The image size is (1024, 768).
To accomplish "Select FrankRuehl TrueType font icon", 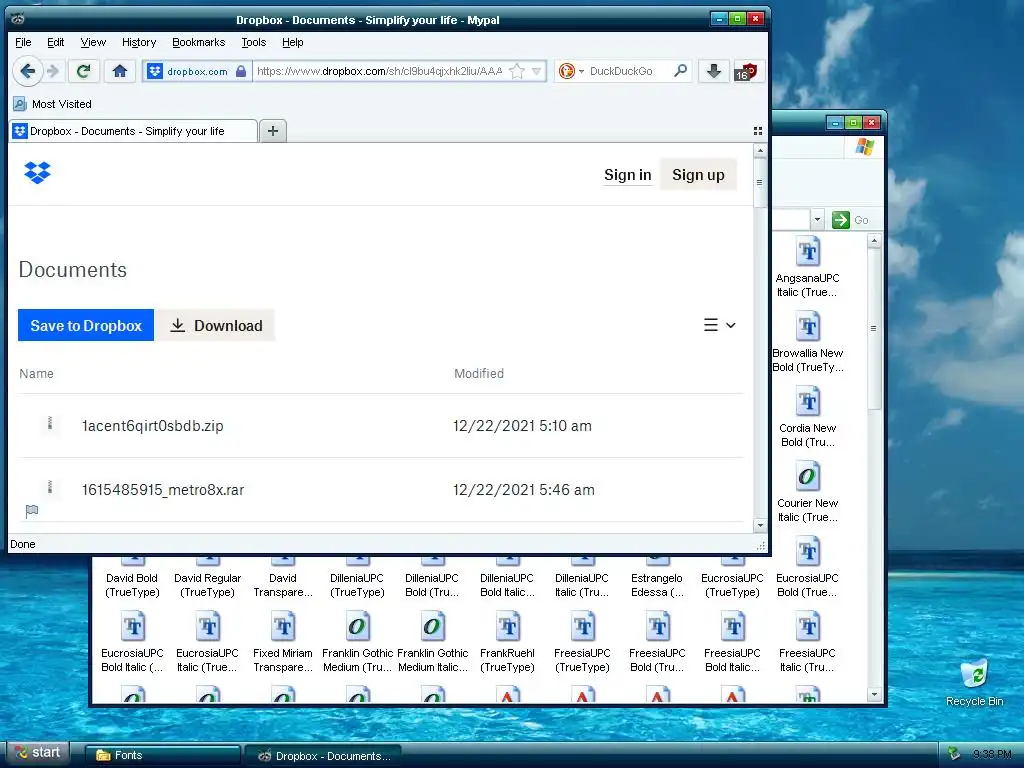I will (x=507, y=626).
